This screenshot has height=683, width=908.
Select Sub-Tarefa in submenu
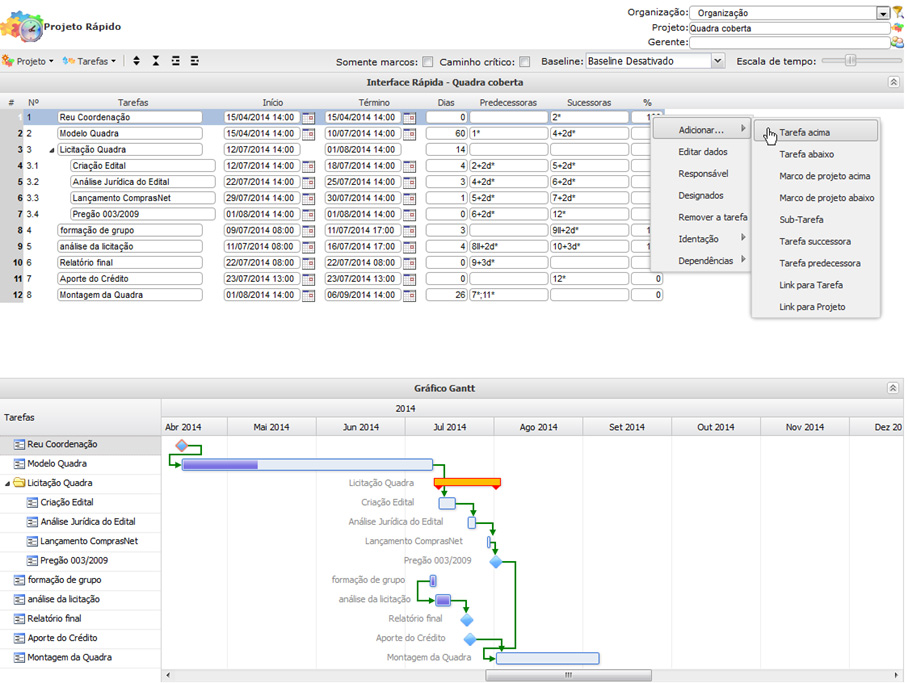pyautogui.click(x=815, y=220)
